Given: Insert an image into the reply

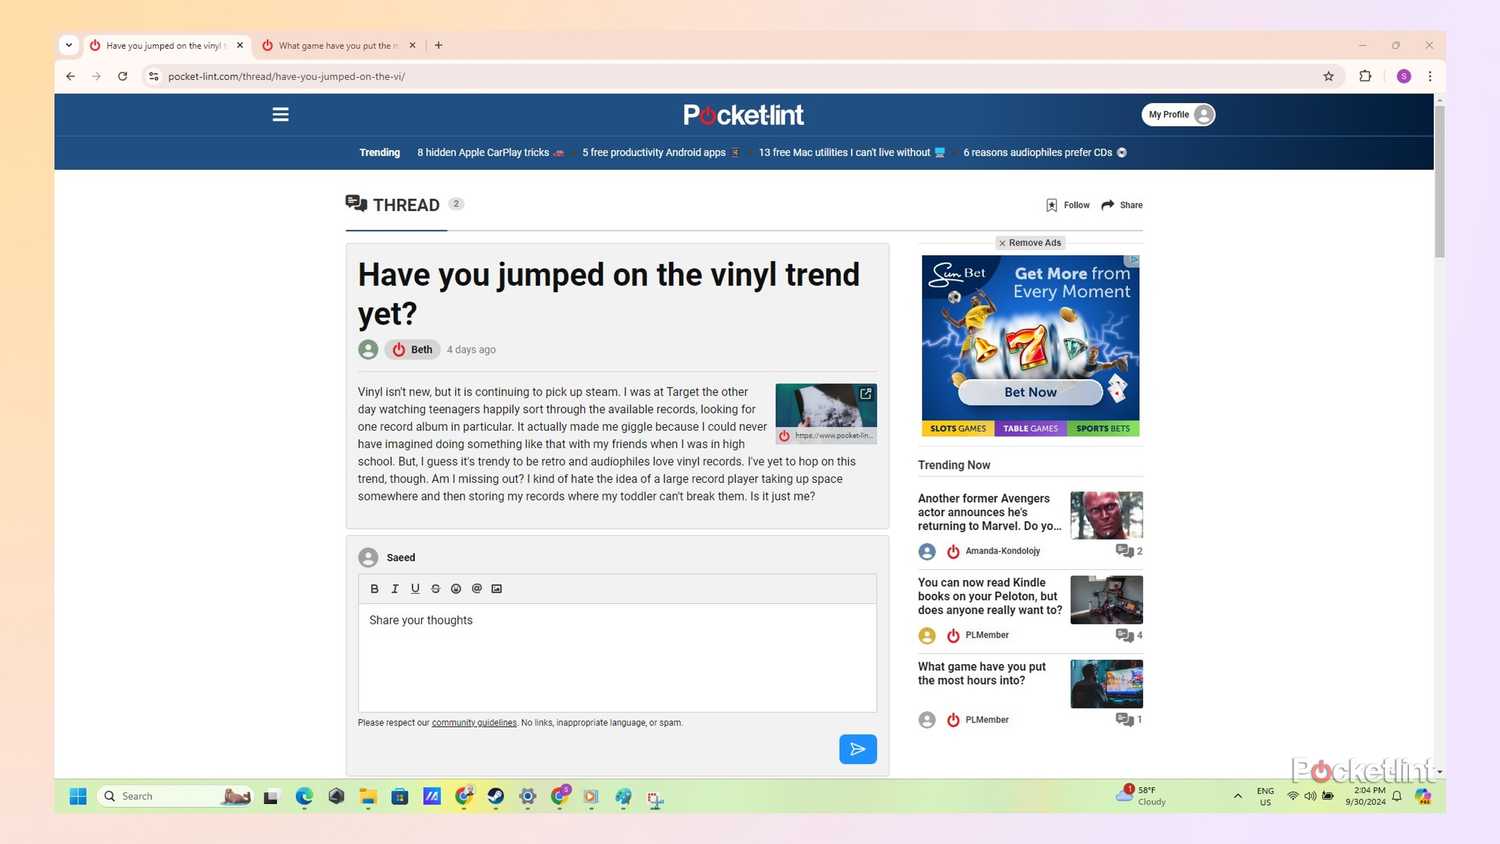Looking at the screenshot, I should pos(497,589).
